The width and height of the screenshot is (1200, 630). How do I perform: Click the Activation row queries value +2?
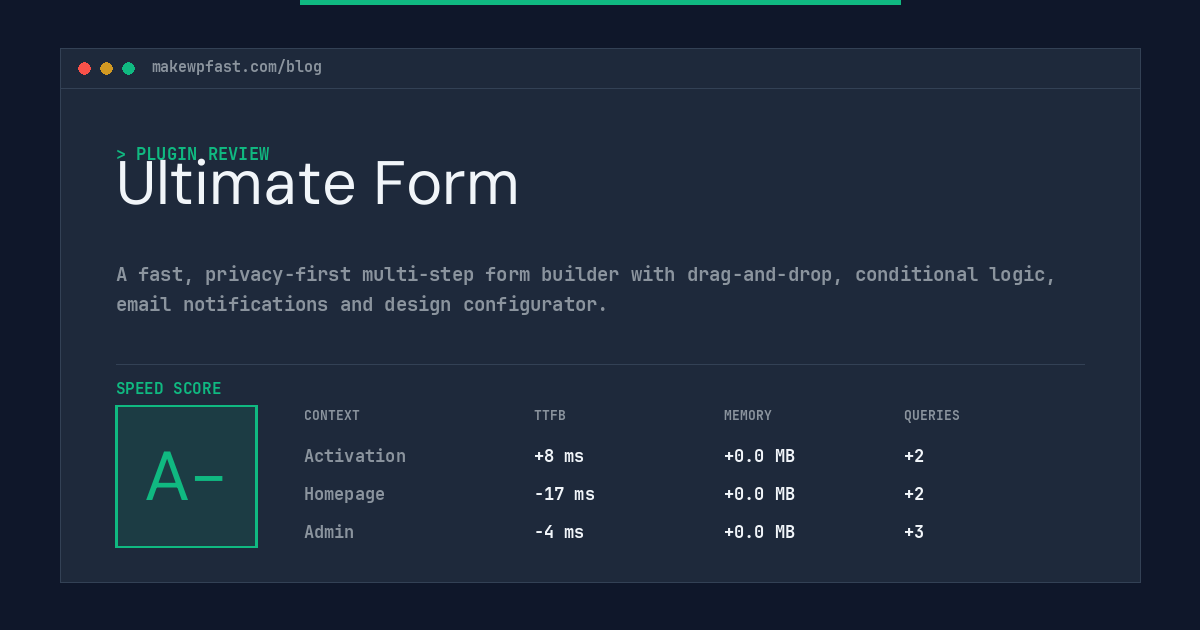[914, 456]
